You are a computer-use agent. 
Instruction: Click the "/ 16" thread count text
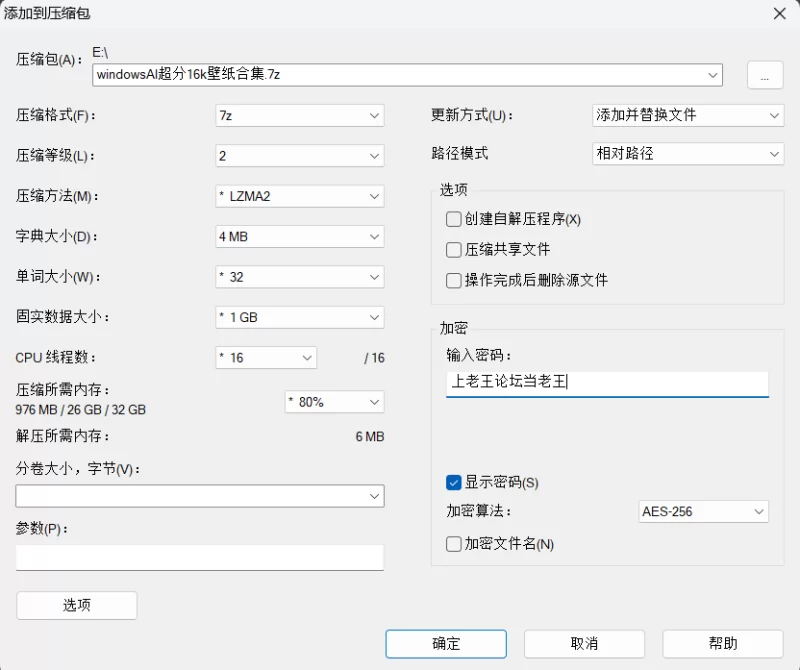click(x=374, y=358)
